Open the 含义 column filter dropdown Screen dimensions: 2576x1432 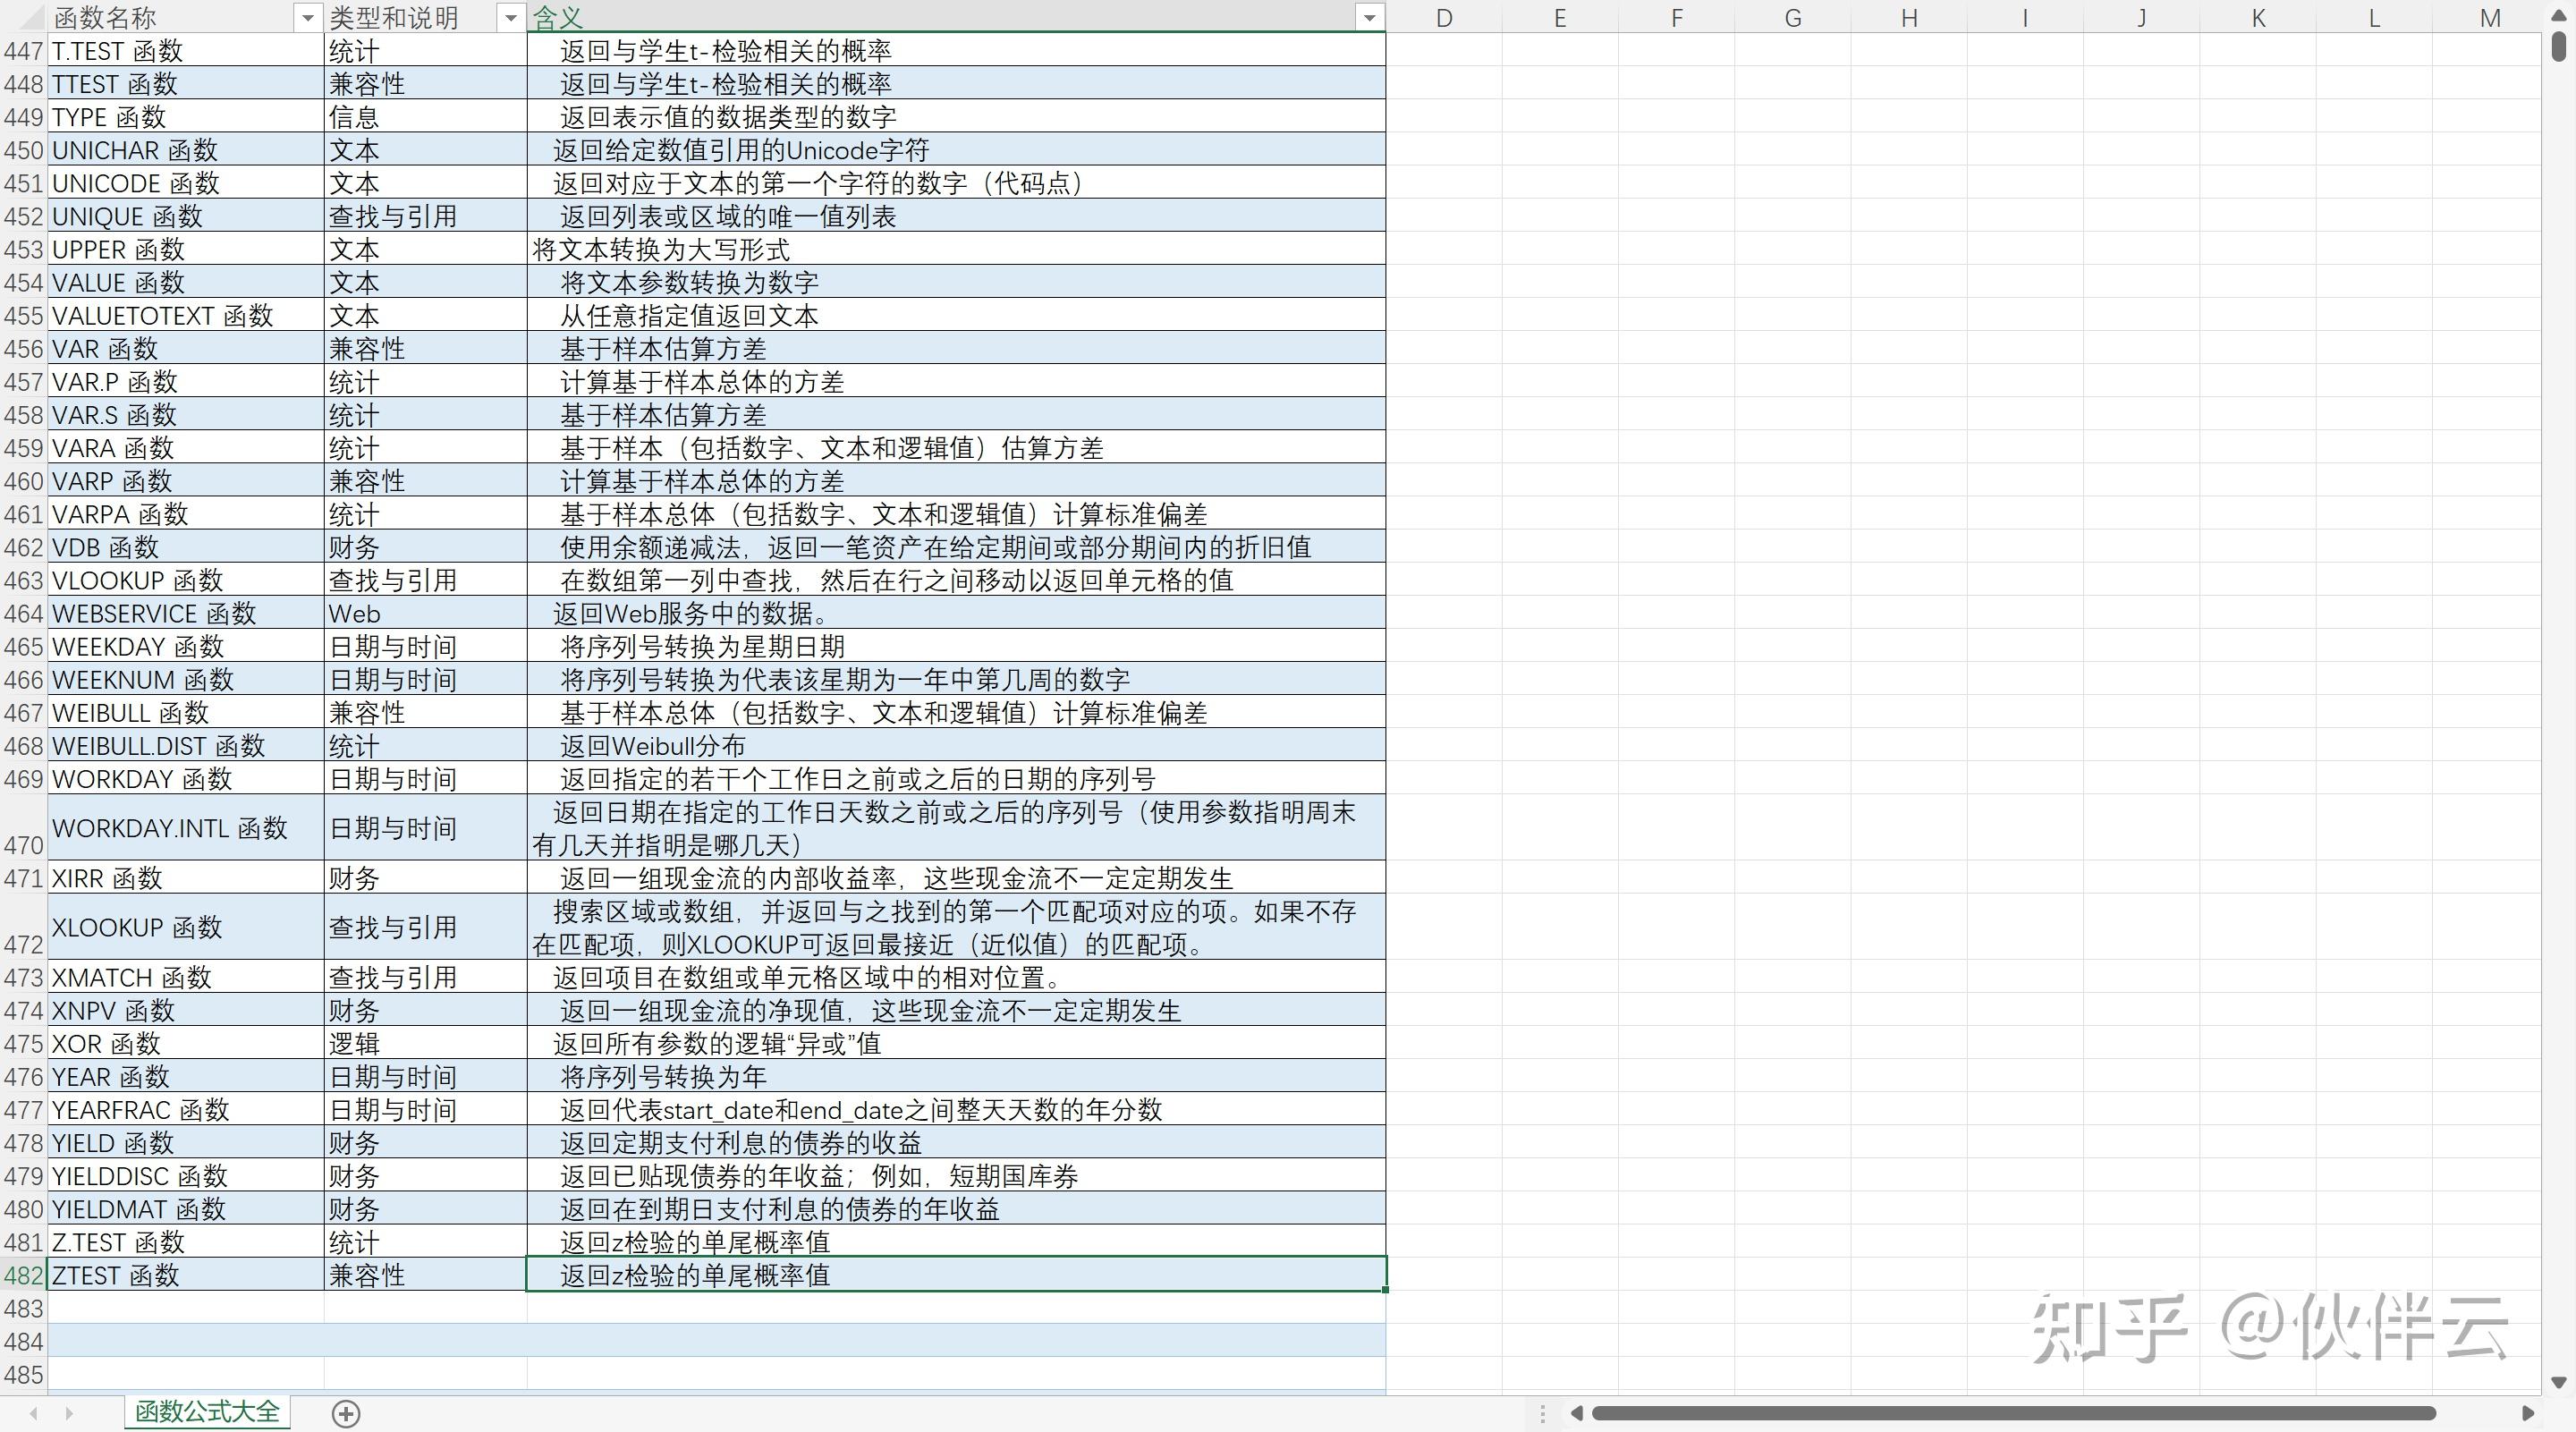[1369, 17]
